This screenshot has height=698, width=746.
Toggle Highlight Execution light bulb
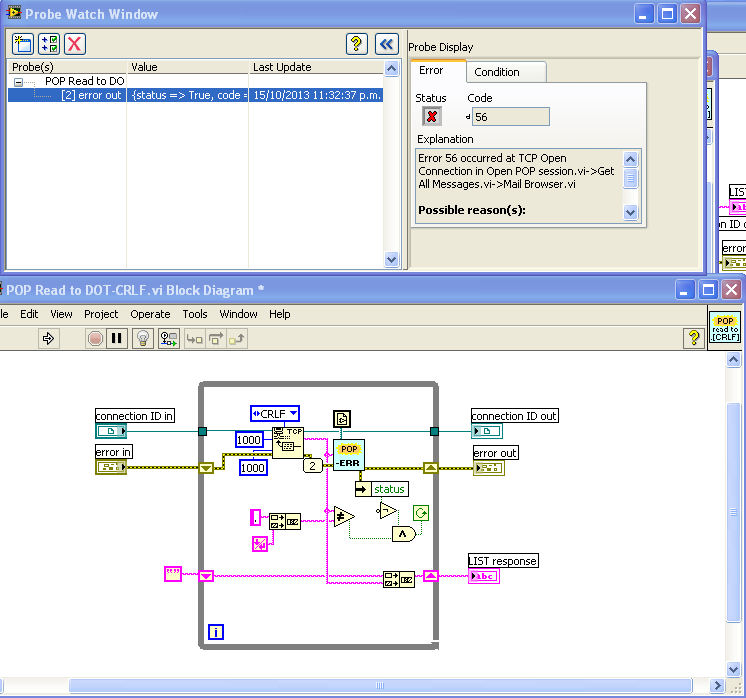point(142,338)
